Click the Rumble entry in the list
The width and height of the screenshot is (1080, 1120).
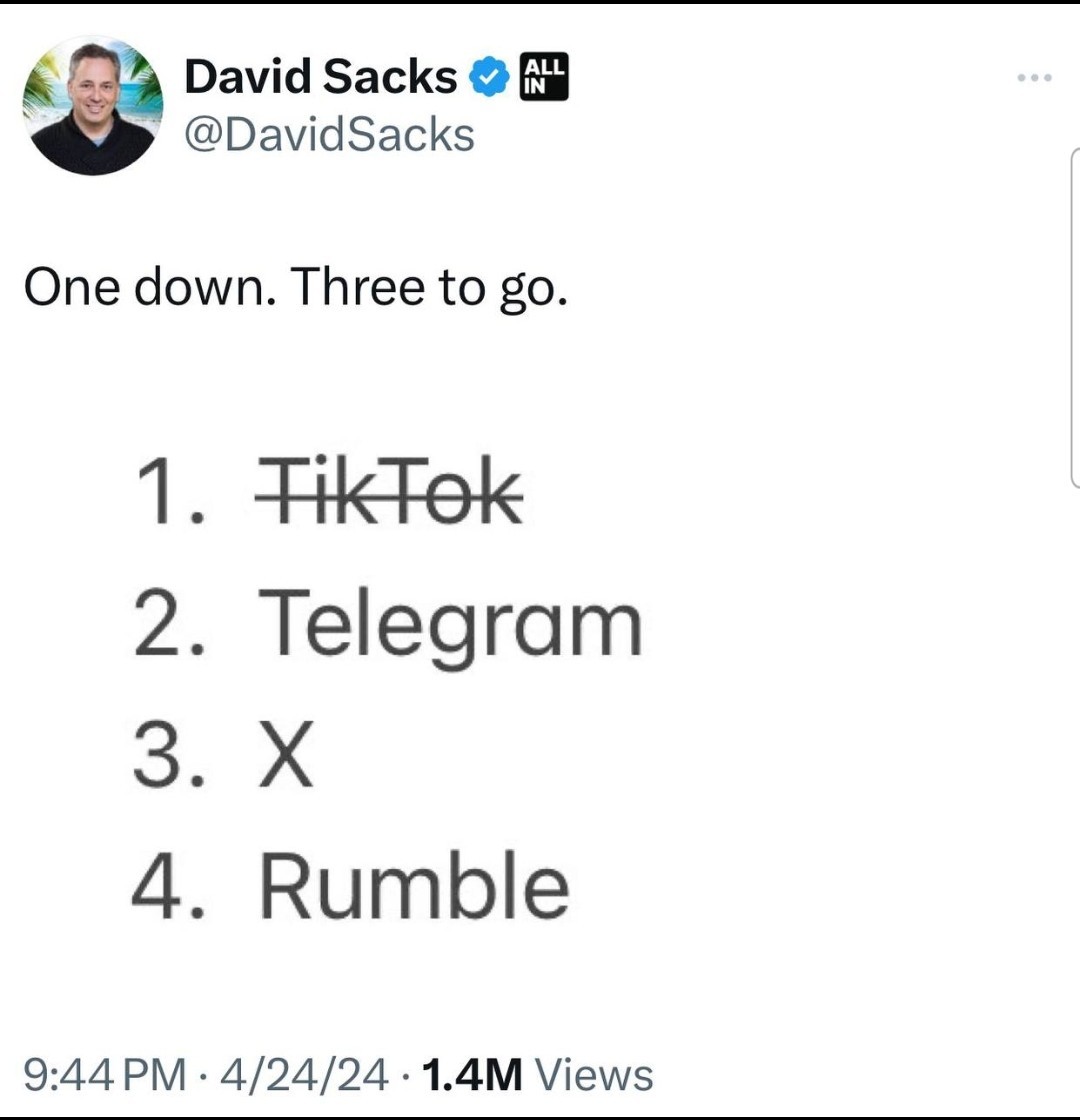414,885
